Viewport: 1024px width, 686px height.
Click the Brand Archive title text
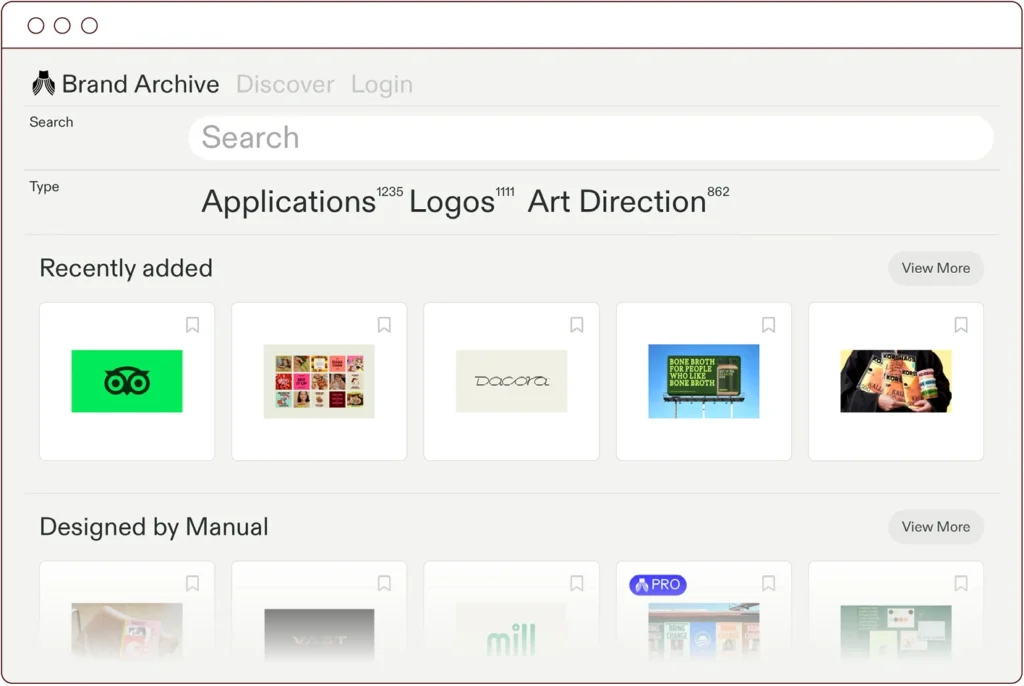(x=140, y=84)
